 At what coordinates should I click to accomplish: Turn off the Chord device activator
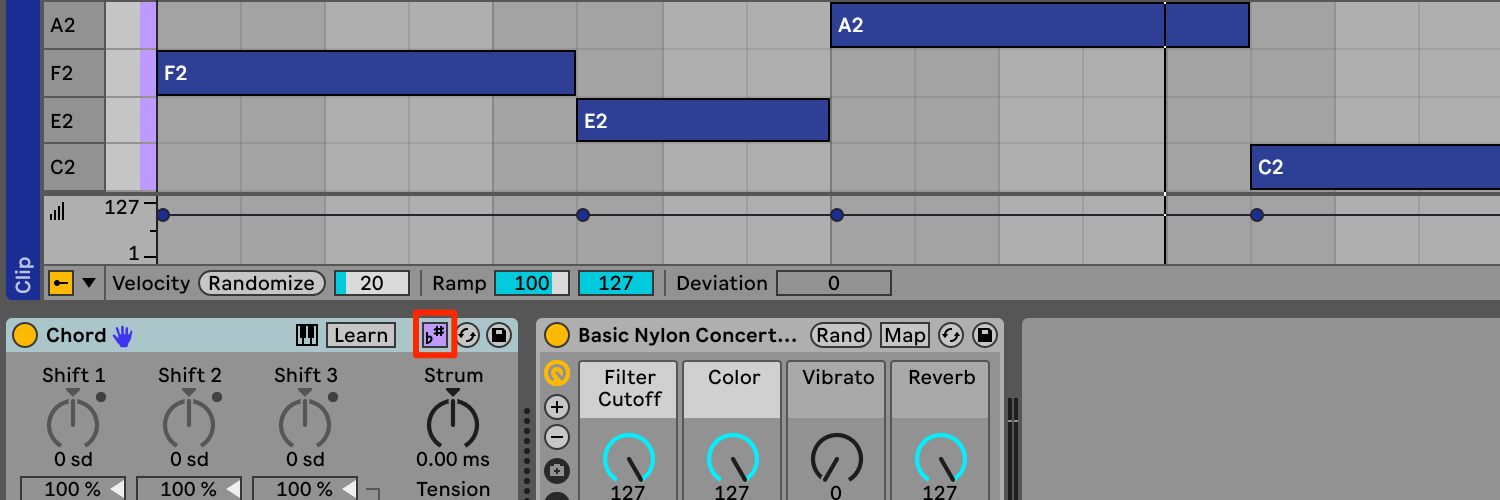25,335
